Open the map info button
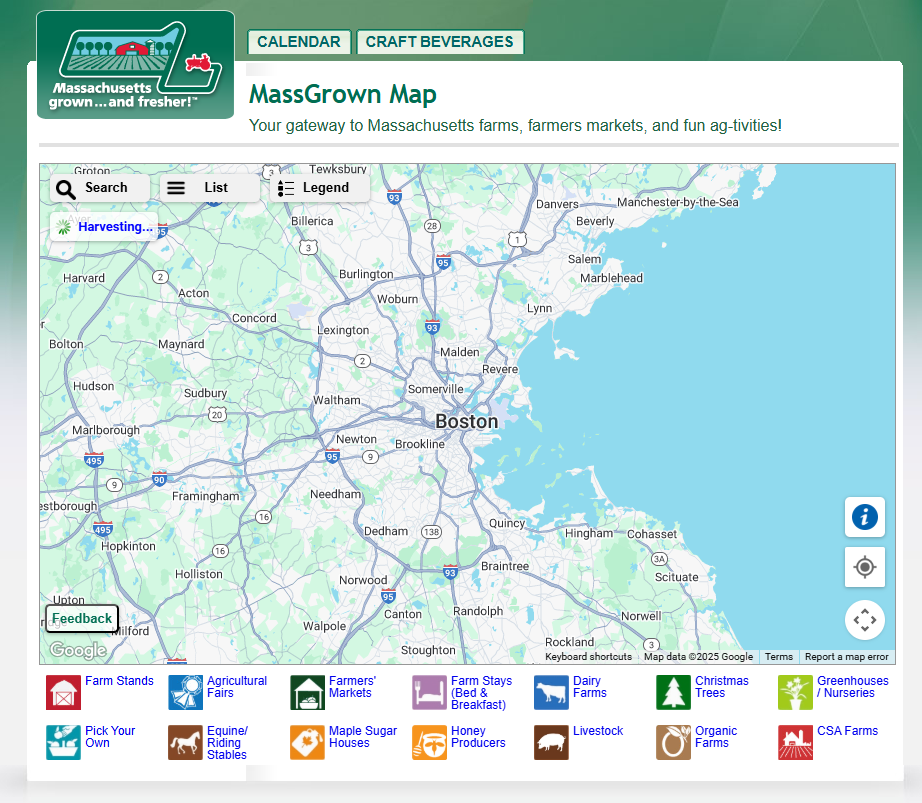Viewport: 922px width, 803px height. [865, 517]
